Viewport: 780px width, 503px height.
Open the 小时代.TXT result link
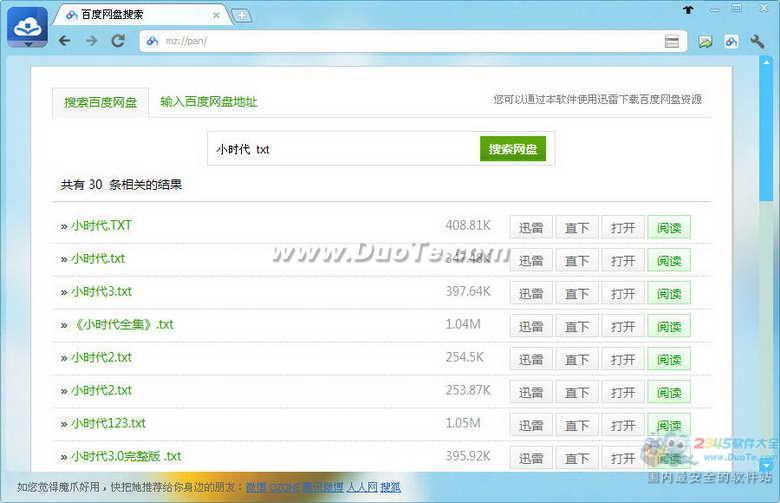click(x=101, y=225)
